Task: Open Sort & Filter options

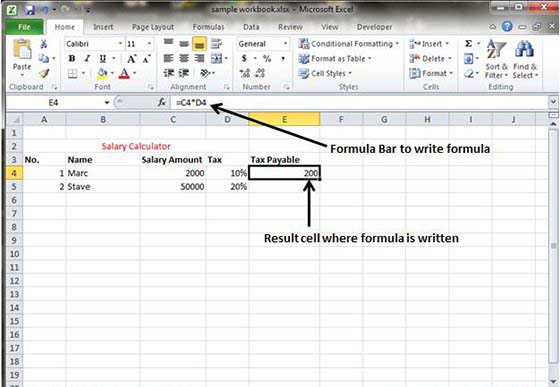Action: [x=496, y=59]
